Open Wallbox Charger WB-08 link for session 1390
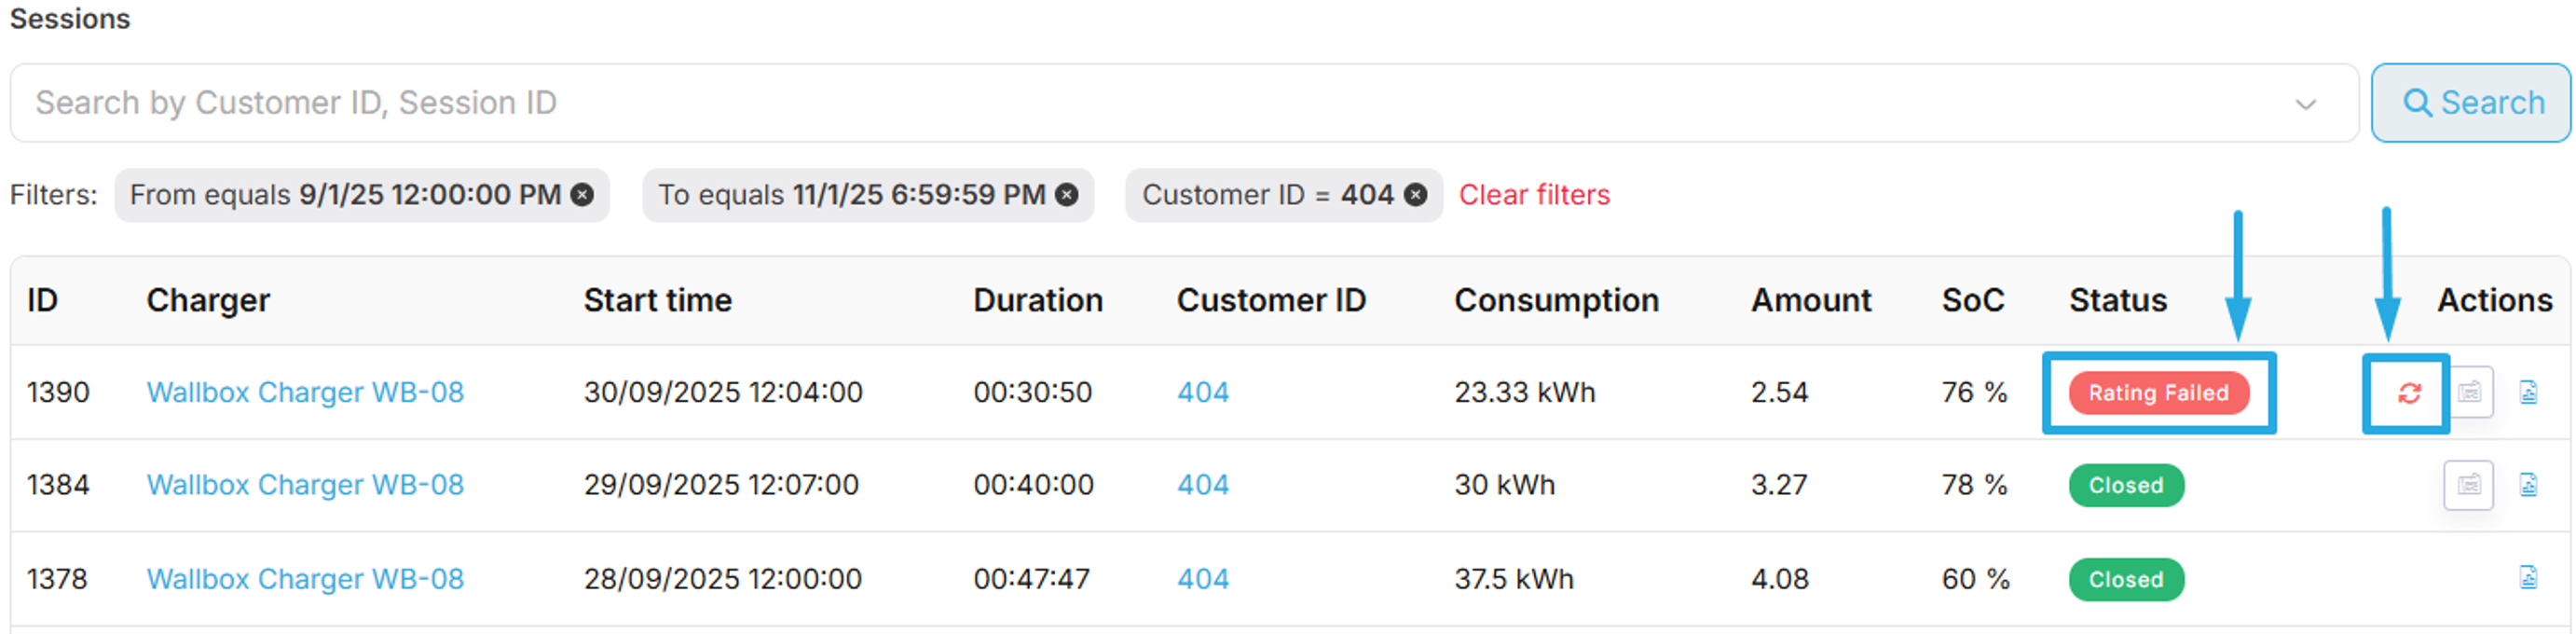Image resolution: width=2576 pixels, height=634 pixels. [x=305, y=392]
